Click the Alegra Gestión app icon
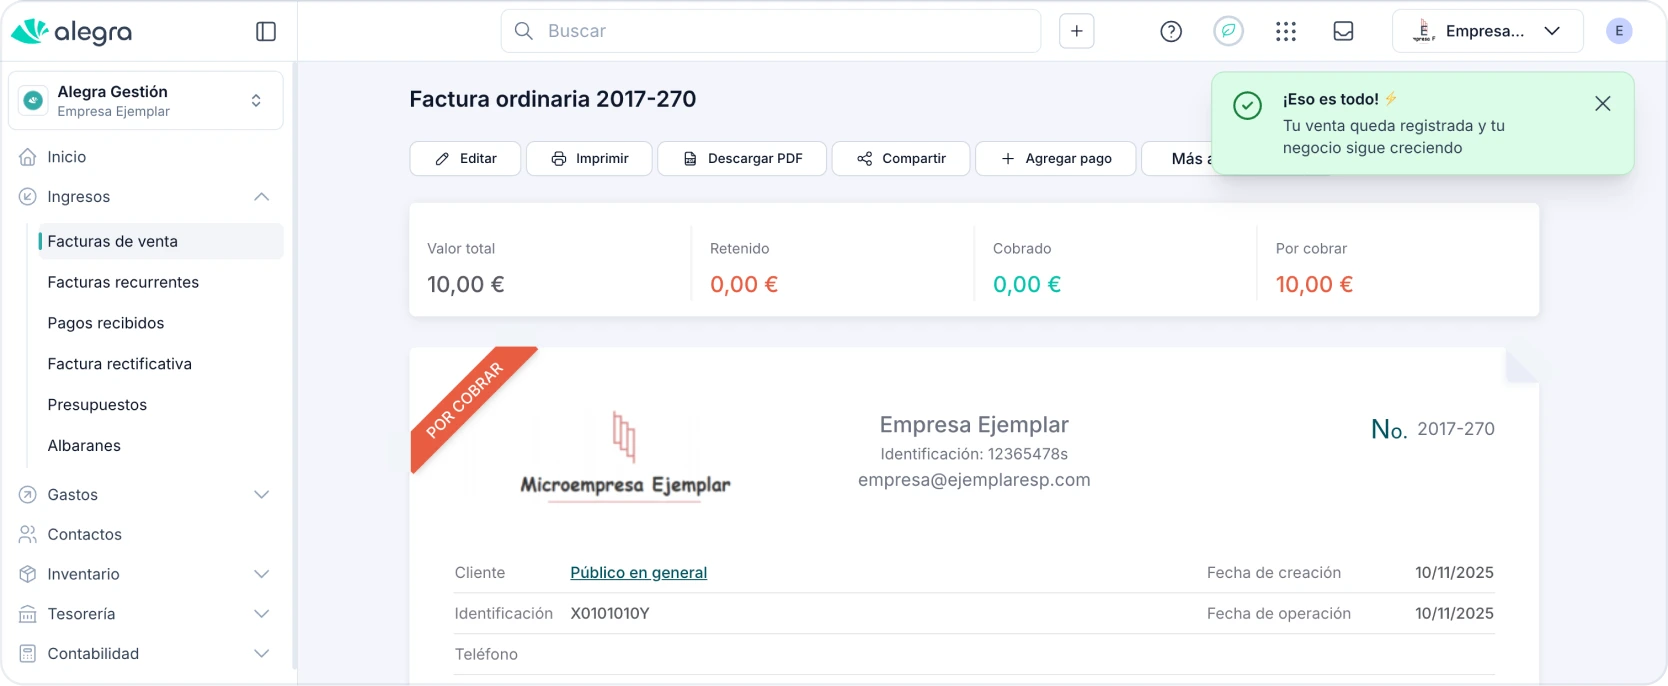1668x686 pixels. coord(34,100)
